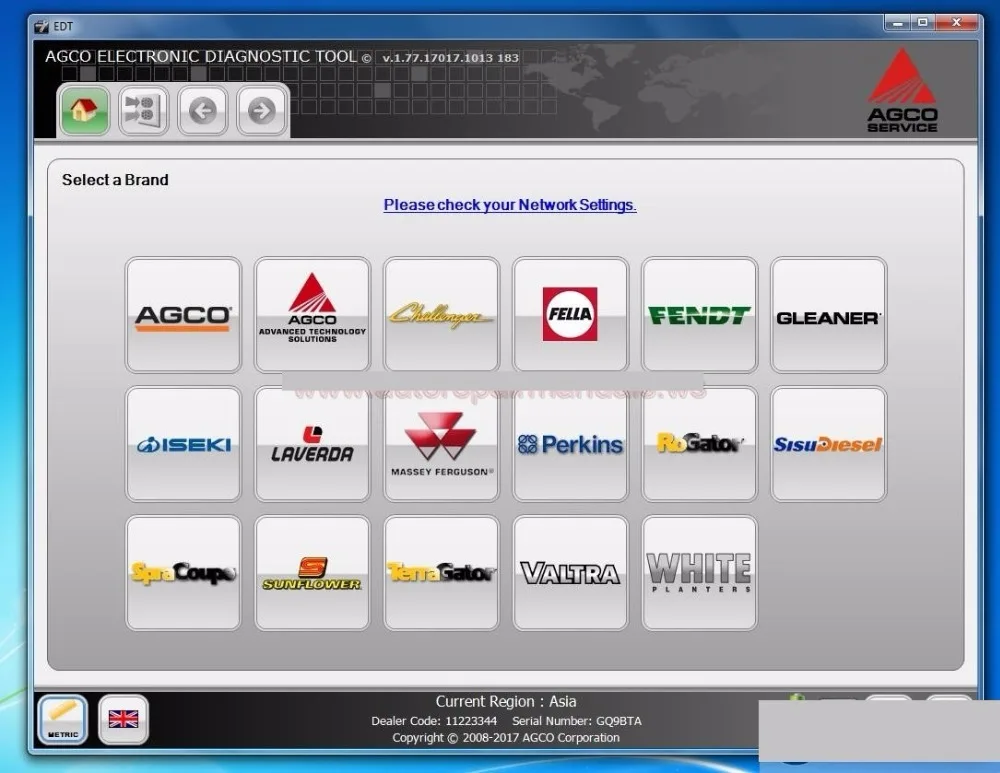Choose the Gleaner brand tile
Viewport: 1000px width, 773px height.
(x=828, y=315)
